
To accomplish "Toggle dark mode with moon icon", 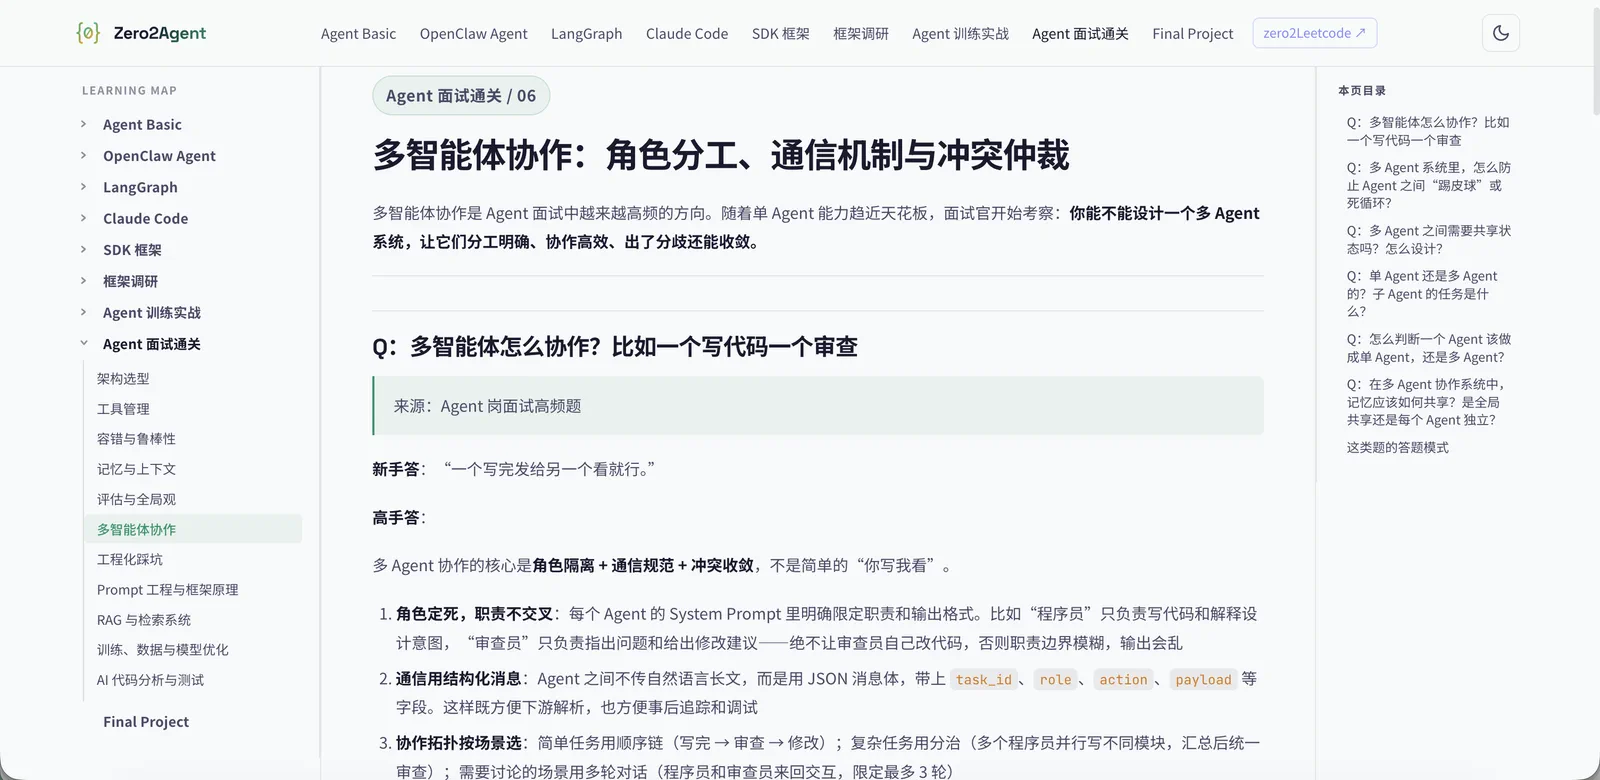I will 1501,33.
